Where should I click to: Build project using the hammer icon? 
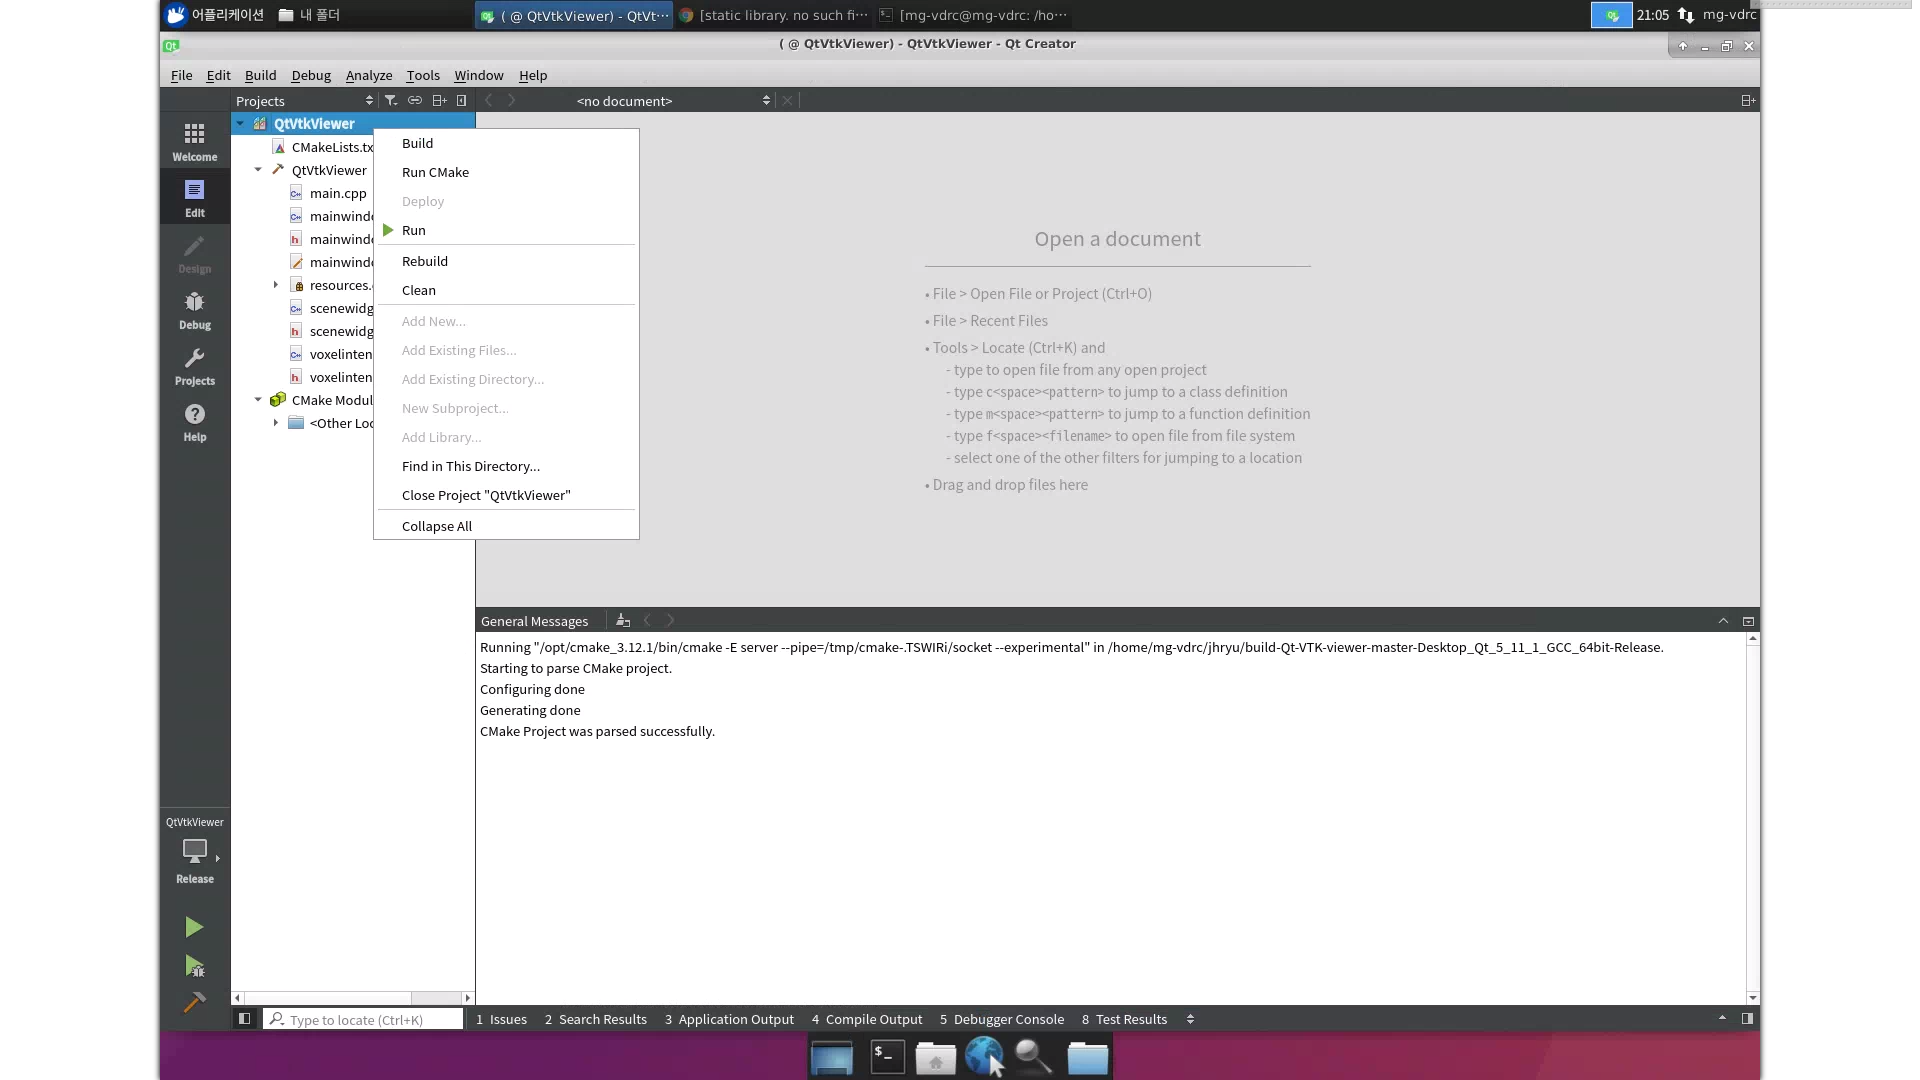[x=194, y=1002]
